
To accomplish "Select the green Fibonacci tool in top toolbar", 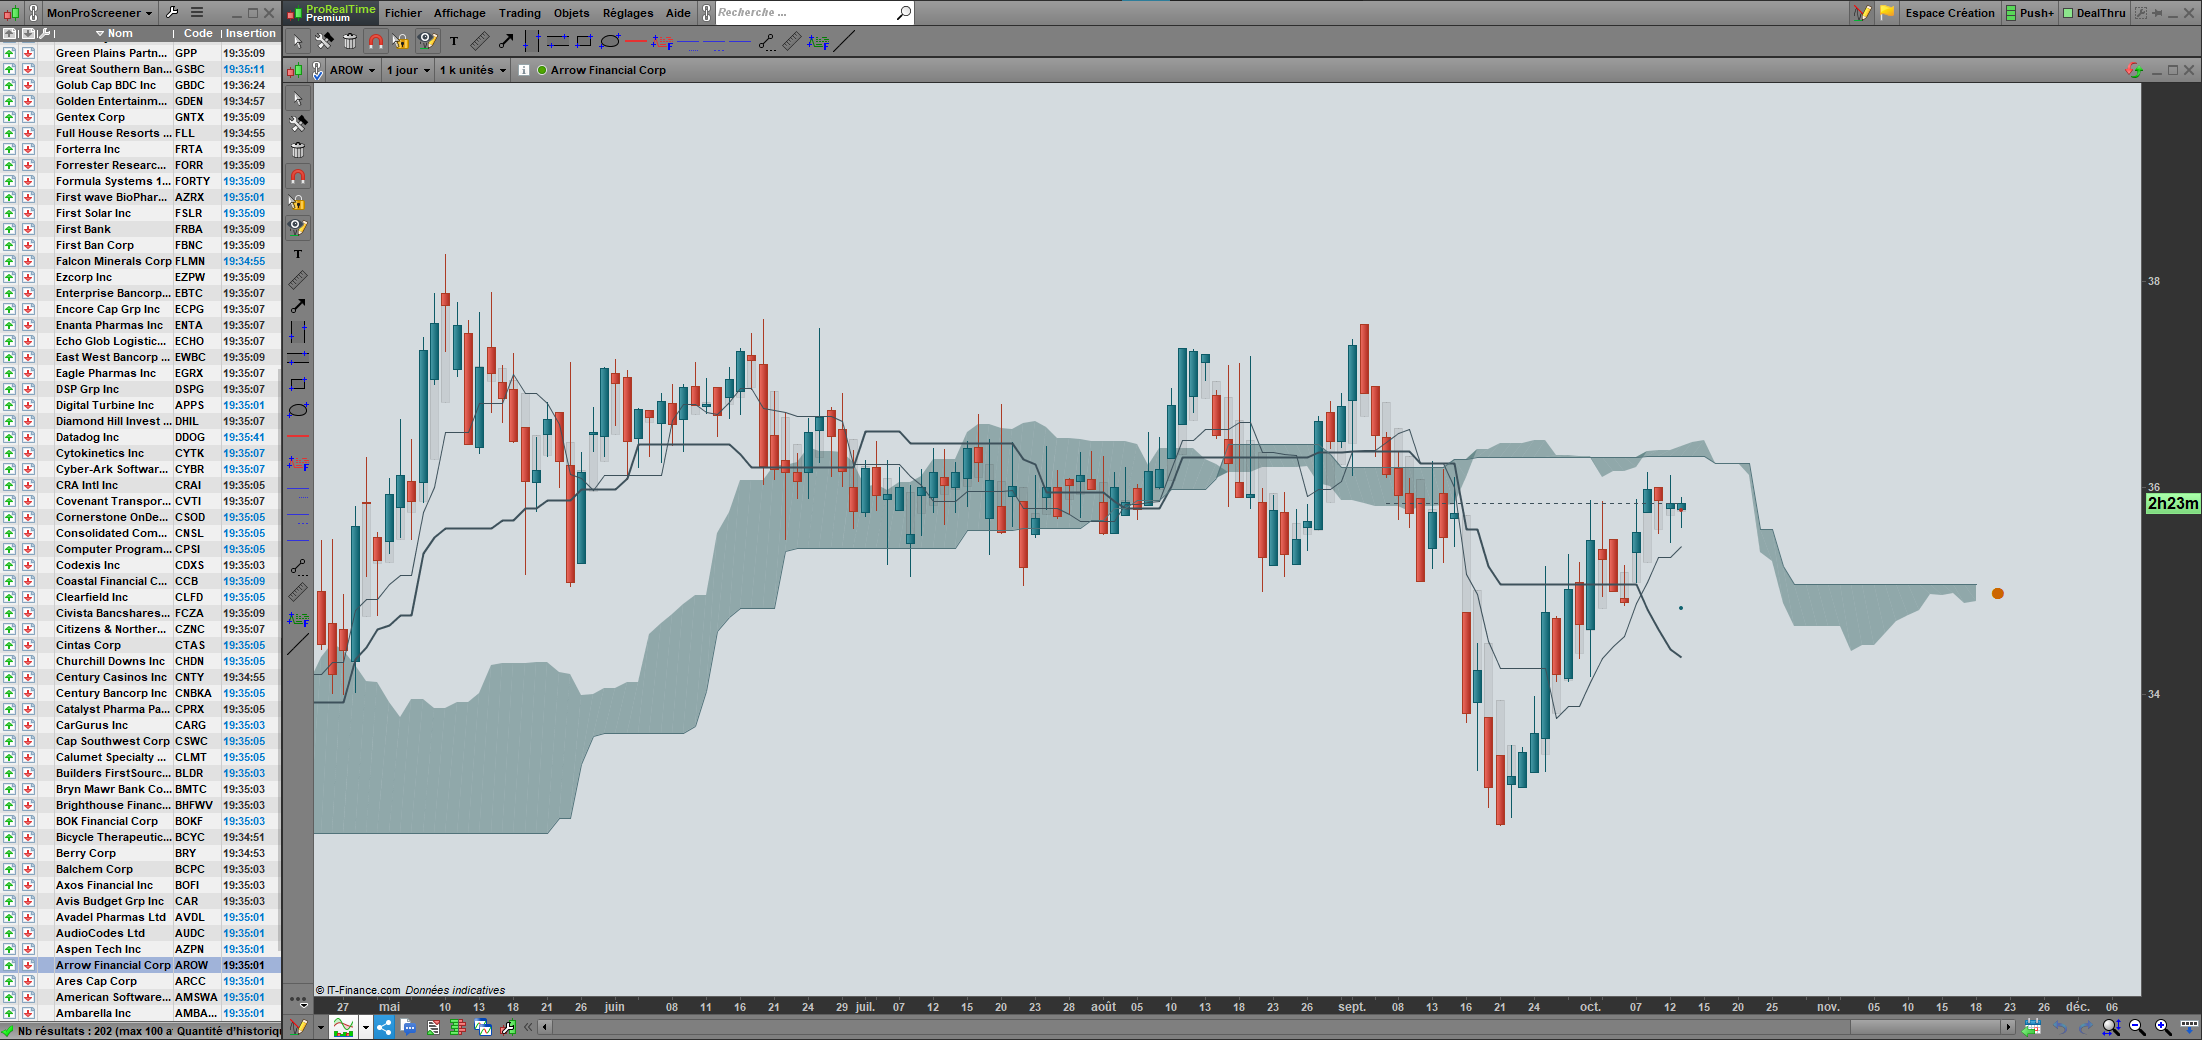I will coord(818,42).
